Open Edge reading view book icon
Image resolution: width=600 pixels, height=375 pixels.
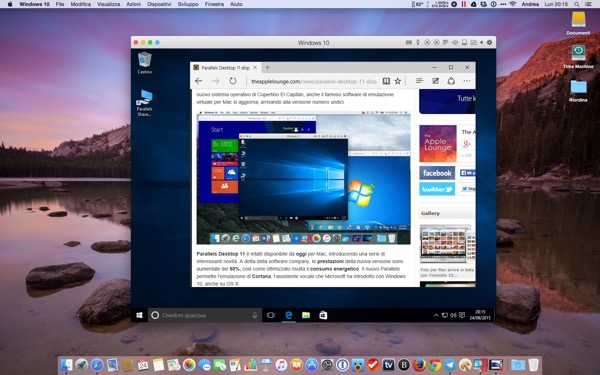(386, 81)
